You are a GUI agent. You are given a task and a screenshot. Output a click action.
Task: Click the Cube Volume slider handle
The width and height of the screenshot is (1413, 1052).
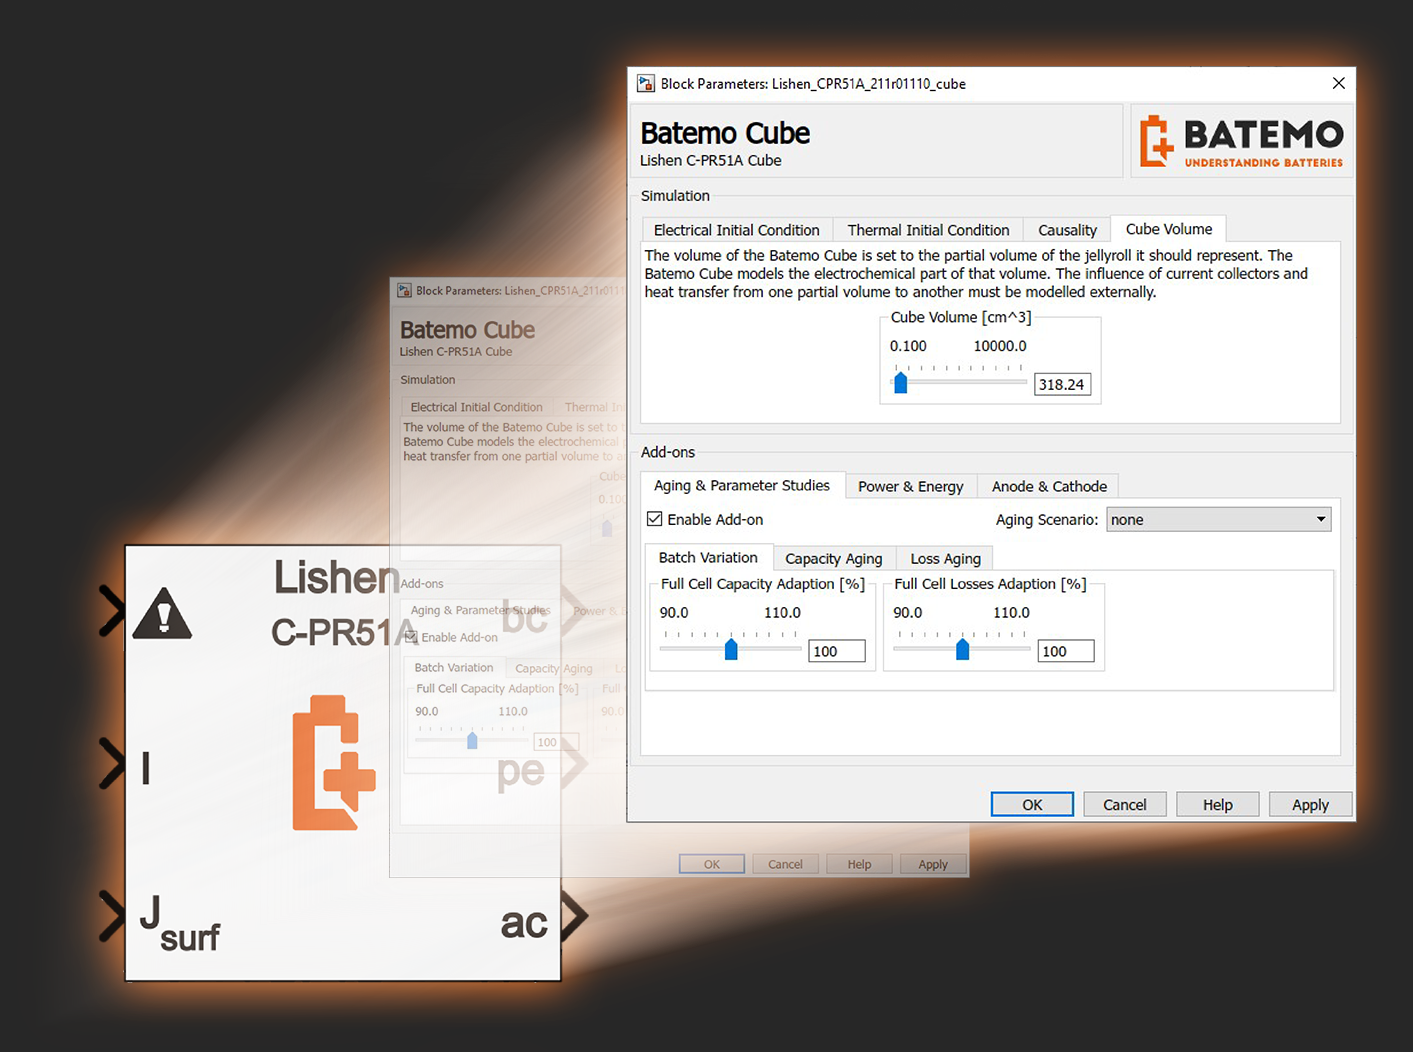coord(901,383)
